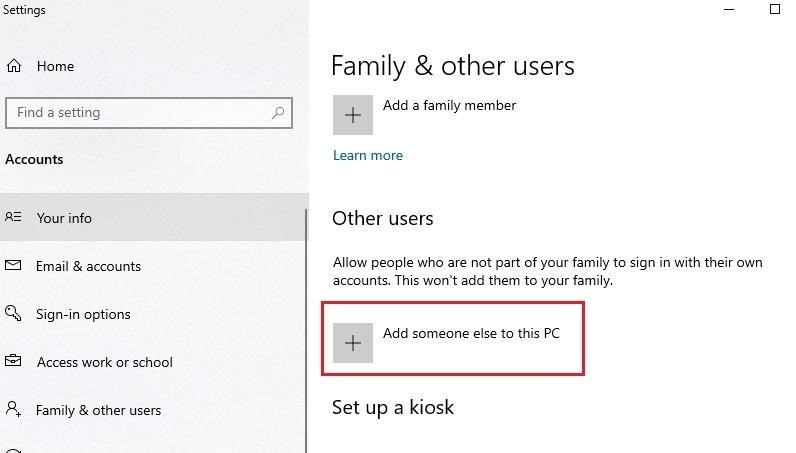The height and width of the screenshot is (453, 796).
Task: Select Family & other users in sidebar
Action: point(98,410)
